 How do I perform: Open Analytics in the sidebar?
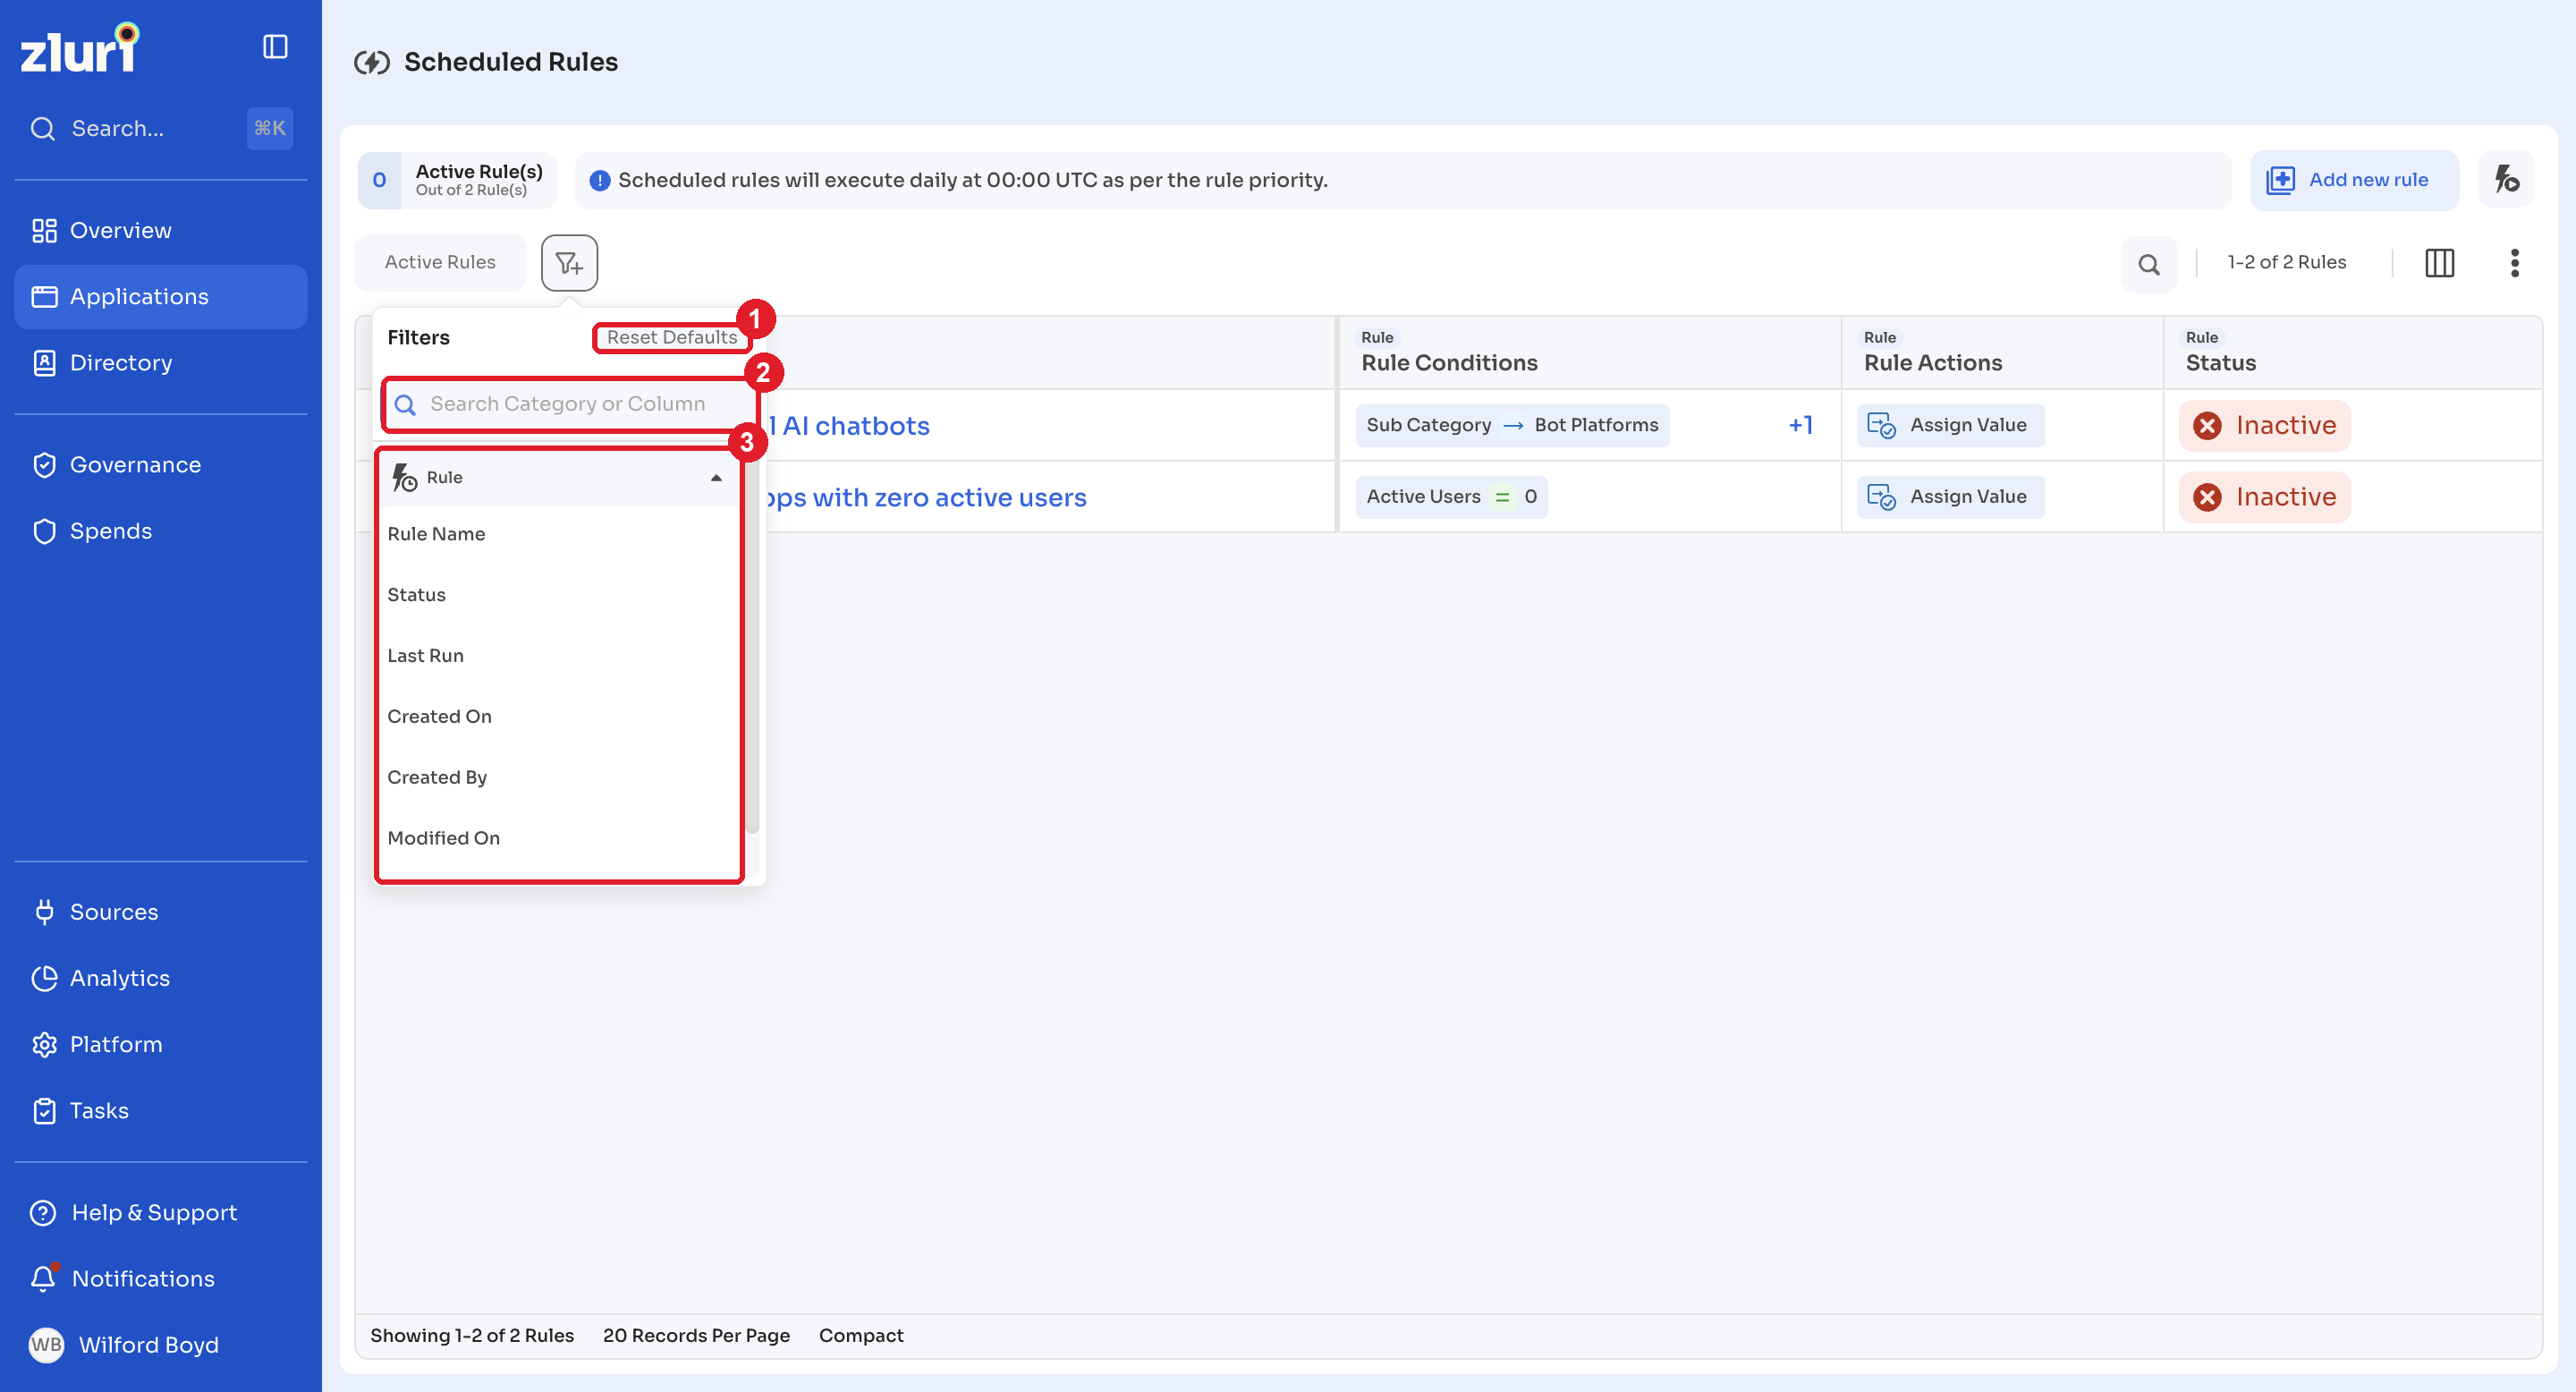[x=161, y=978]
